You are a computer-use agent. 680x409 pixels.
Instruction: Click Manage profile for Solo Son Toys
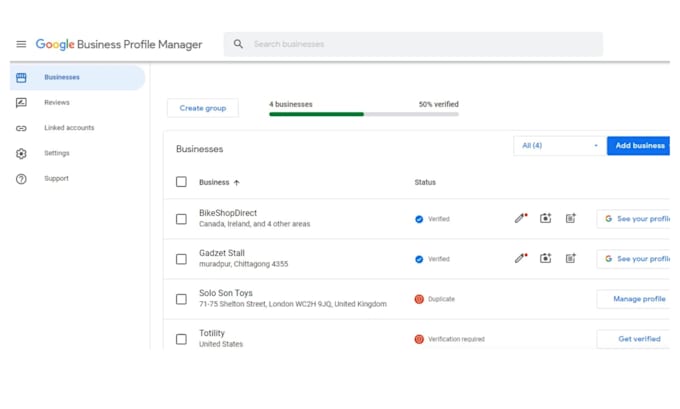pos(634,299)
